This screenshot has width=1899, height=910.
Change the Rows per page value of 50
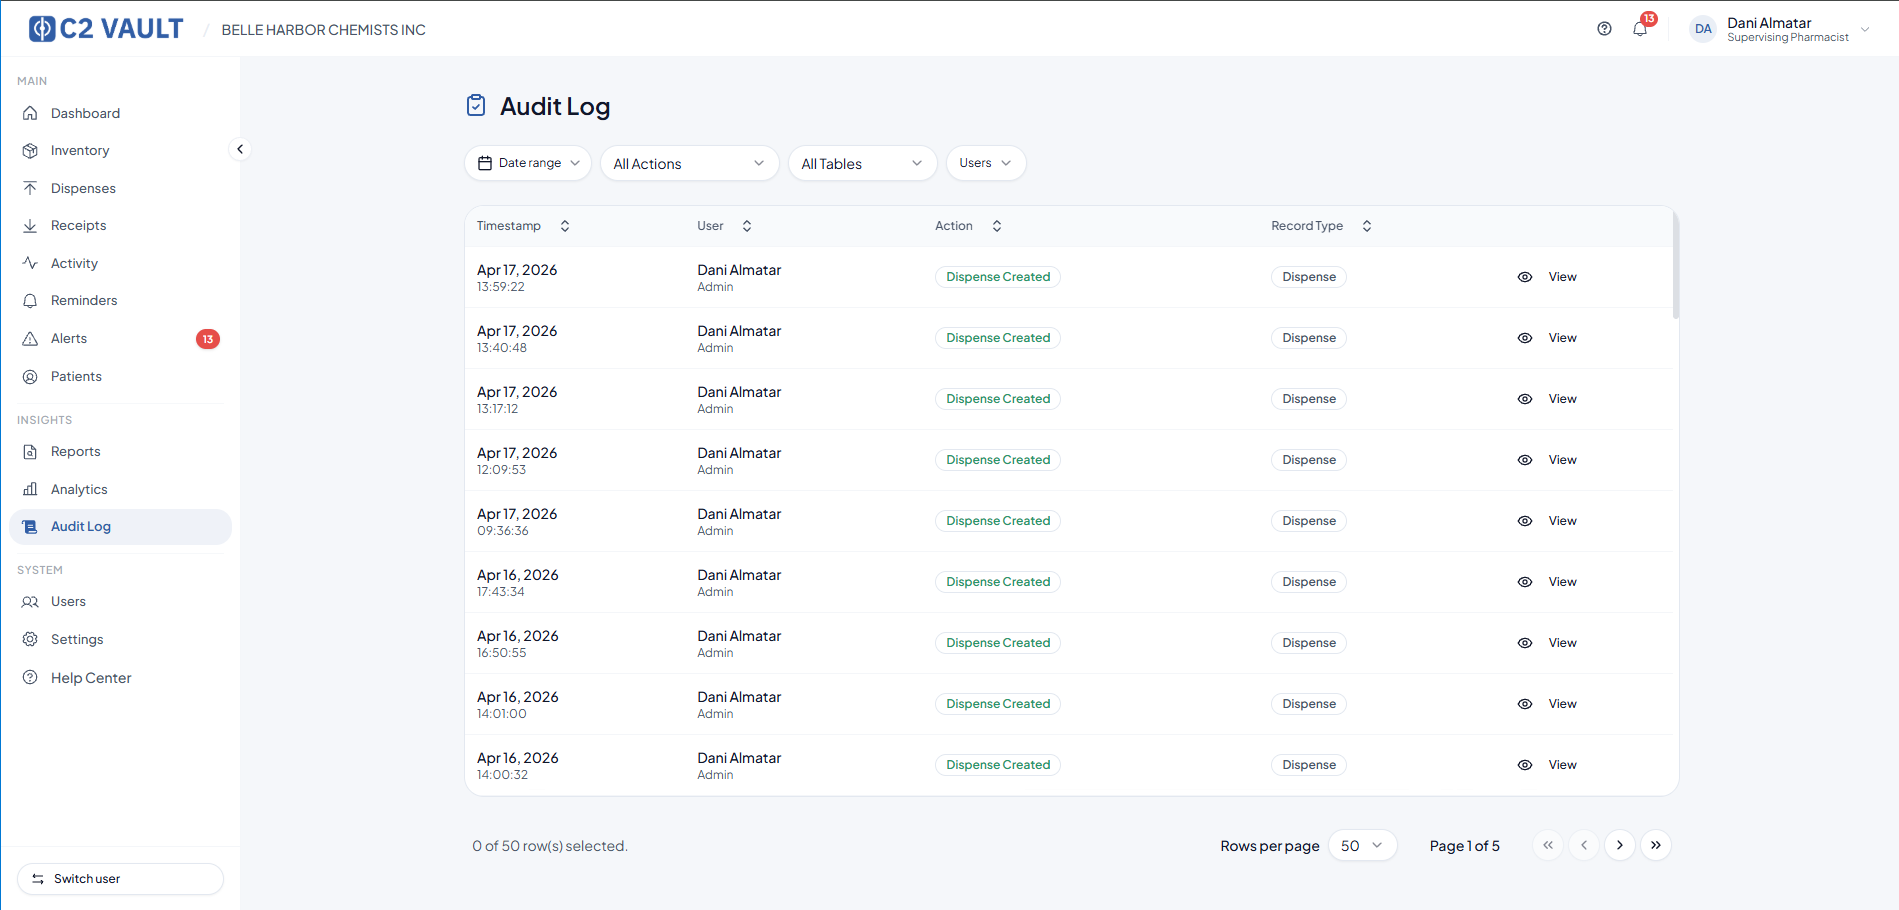1362,845
